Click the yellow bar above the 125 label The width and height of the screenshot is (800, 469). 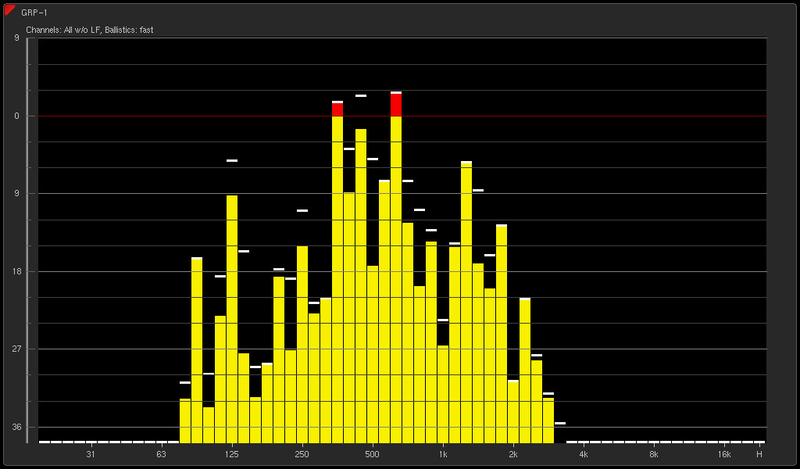(232, 319)
